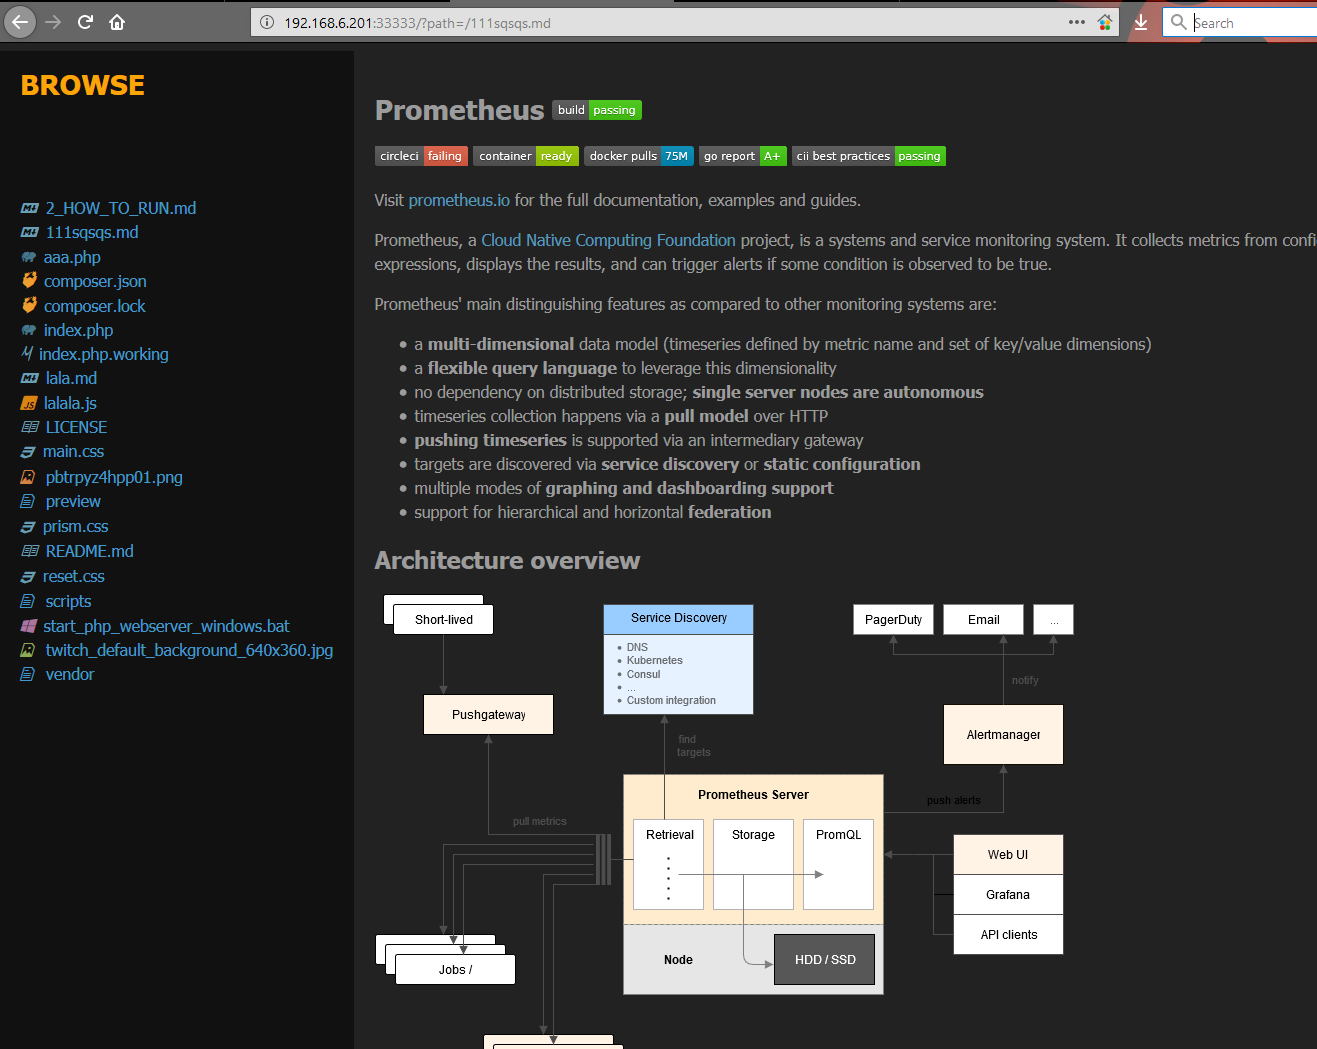Click the build passing badge
This screenshot has height=1049, width=1317.
(597, 110)
